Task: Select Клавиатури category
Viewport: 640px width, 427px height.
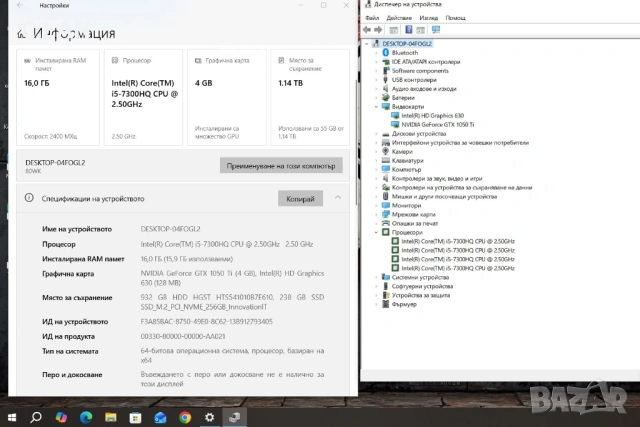Action: 407,160
